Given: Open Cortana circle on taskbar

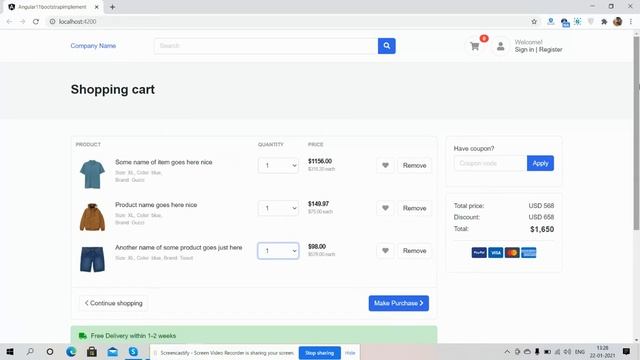Looking at the screenshot, I should (x=50, y=352).
